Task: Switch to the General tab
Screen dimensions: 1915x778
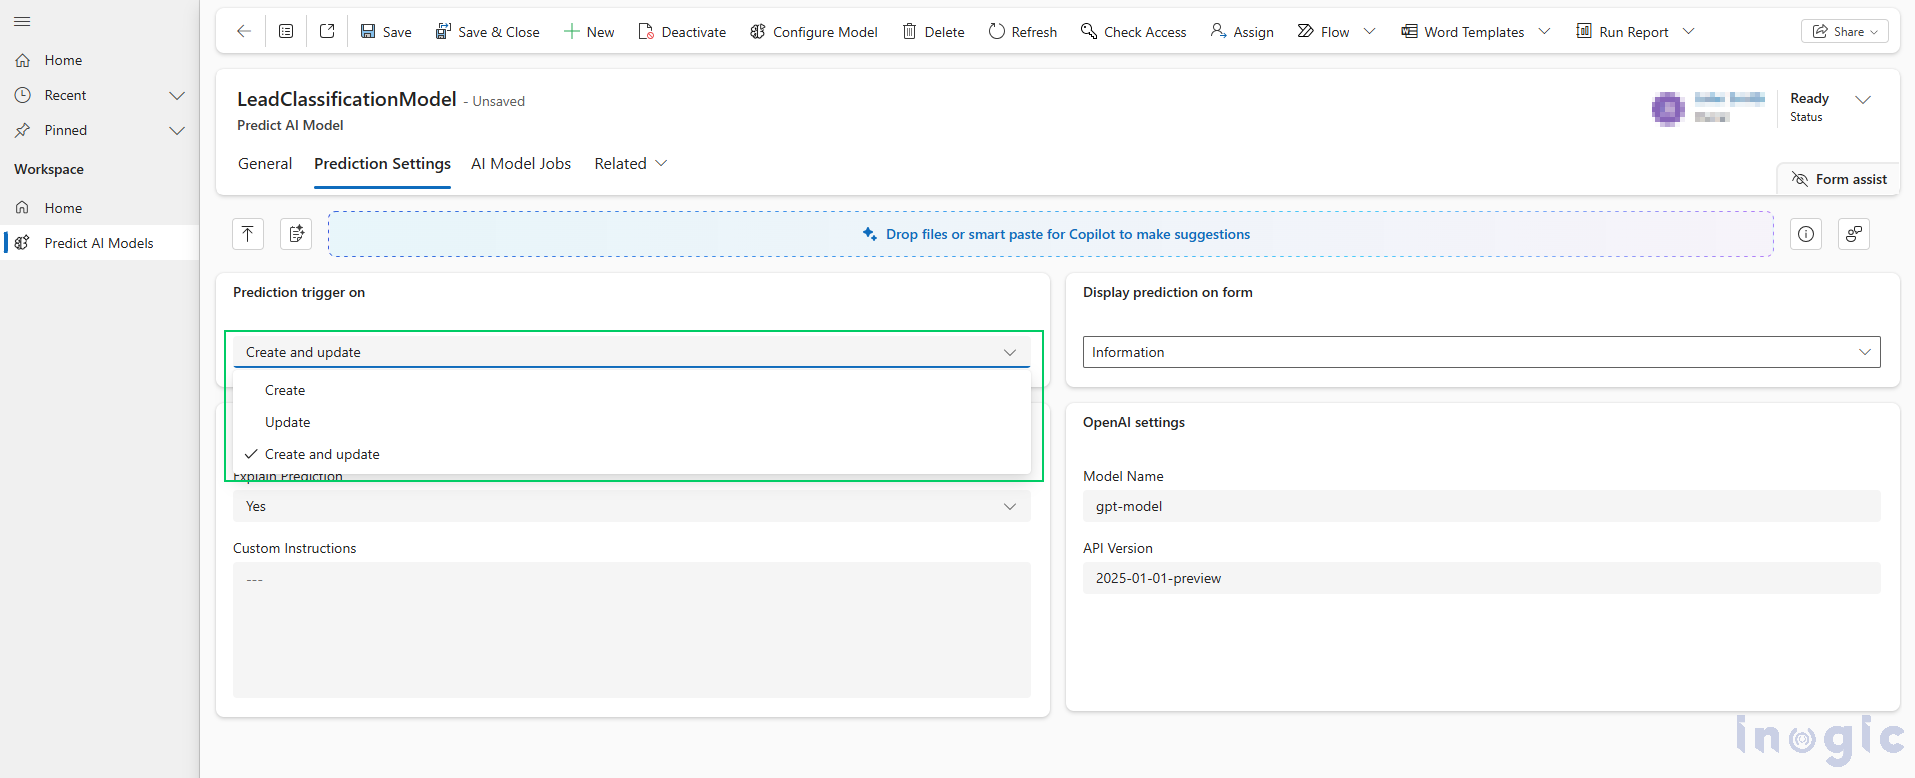Action: [265, 164]
